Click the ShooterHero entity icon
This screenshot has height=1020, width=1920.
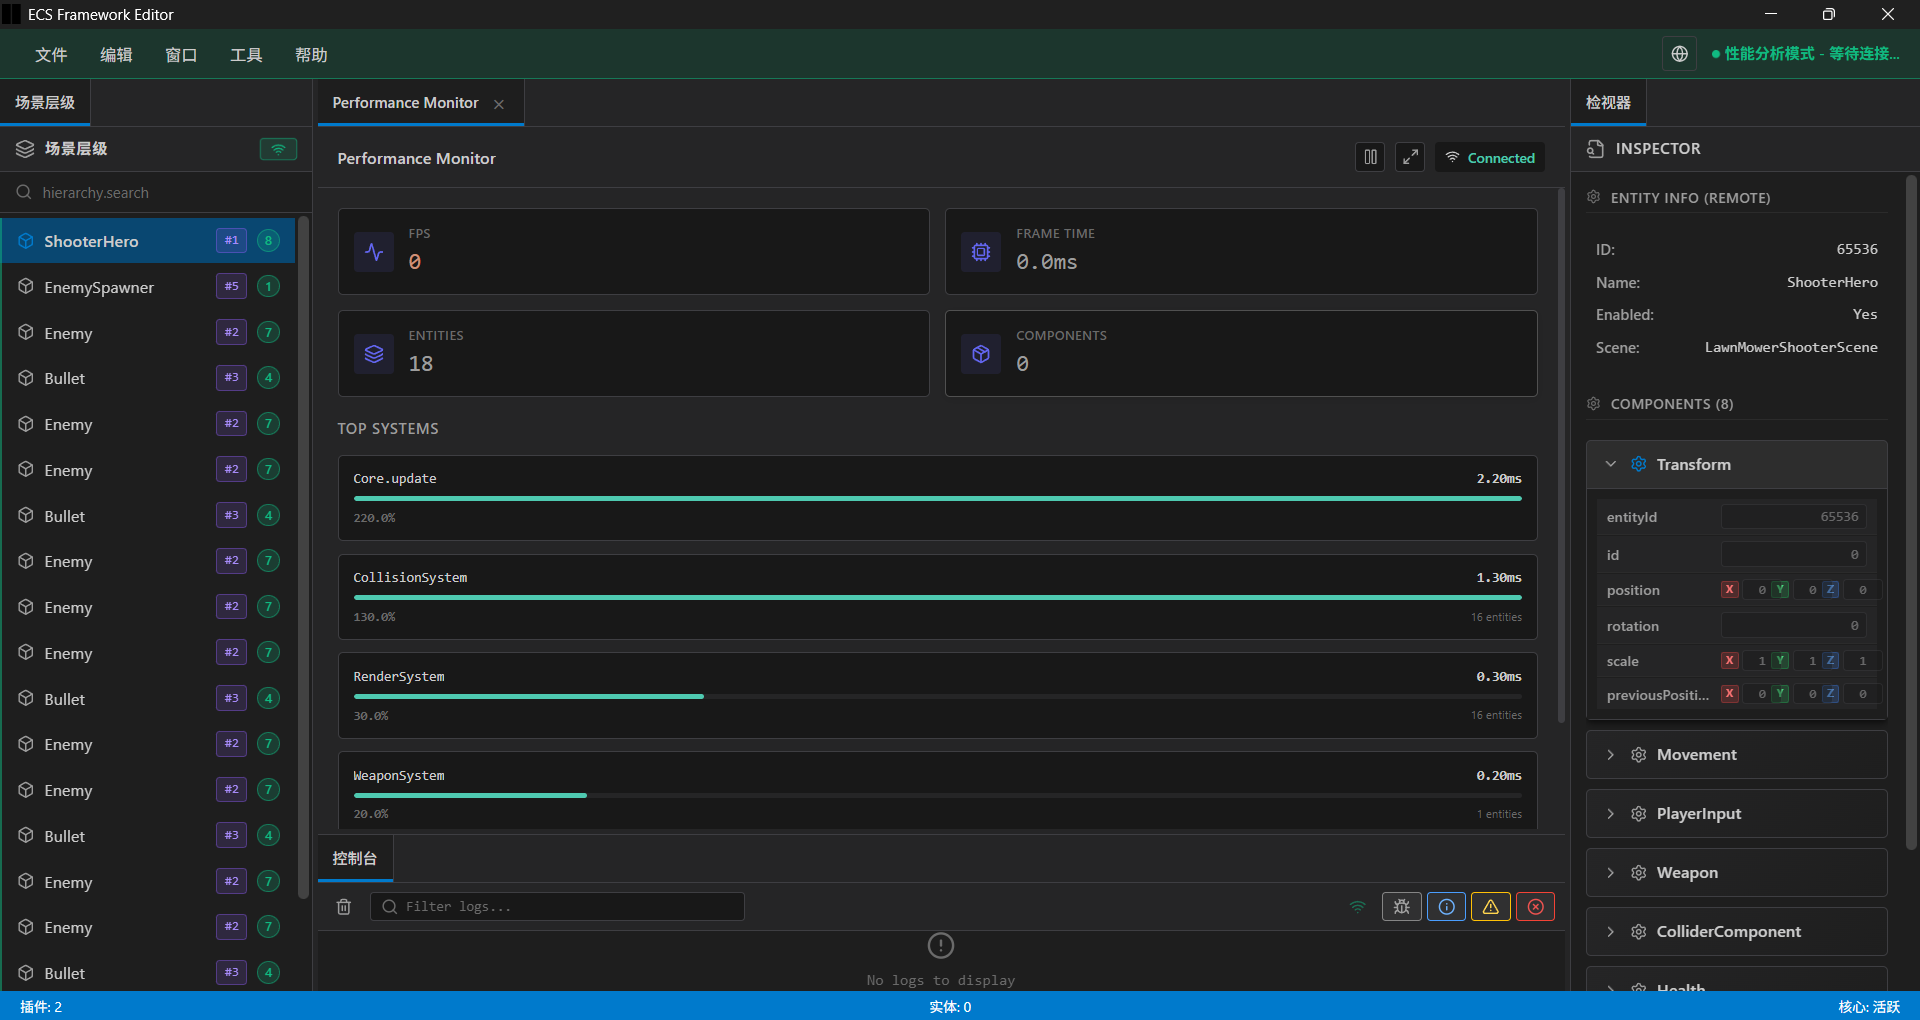coord(25,240)
